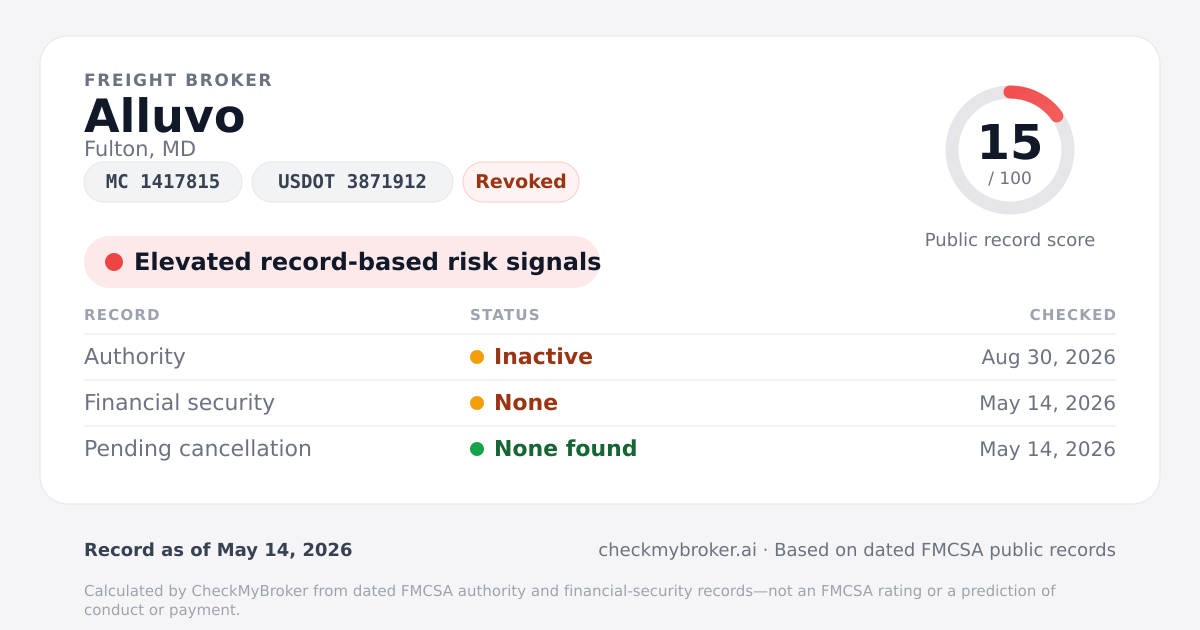Image resolution: width=1200 pixels, height=630 pixels.
Task: Select the USDOT 3871912 badge
Action: click(x=352, y=182)
